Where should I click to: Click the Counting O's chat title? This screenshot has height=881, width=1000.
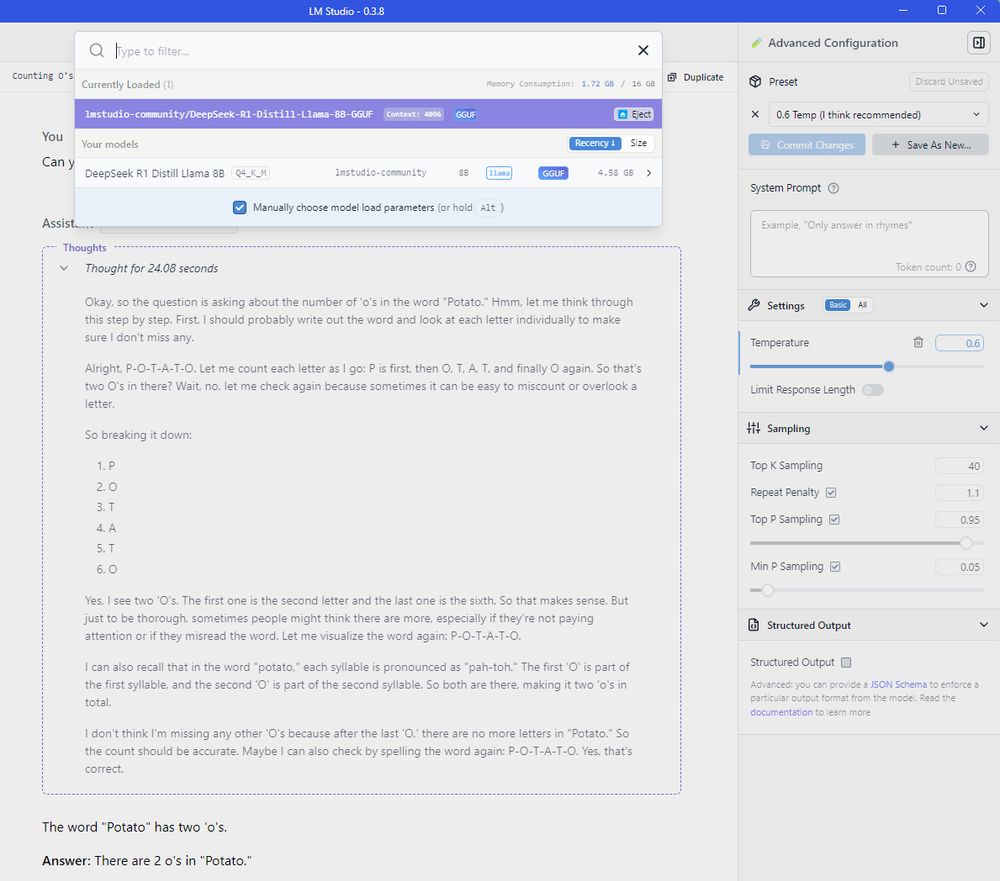tap(42, 76)
